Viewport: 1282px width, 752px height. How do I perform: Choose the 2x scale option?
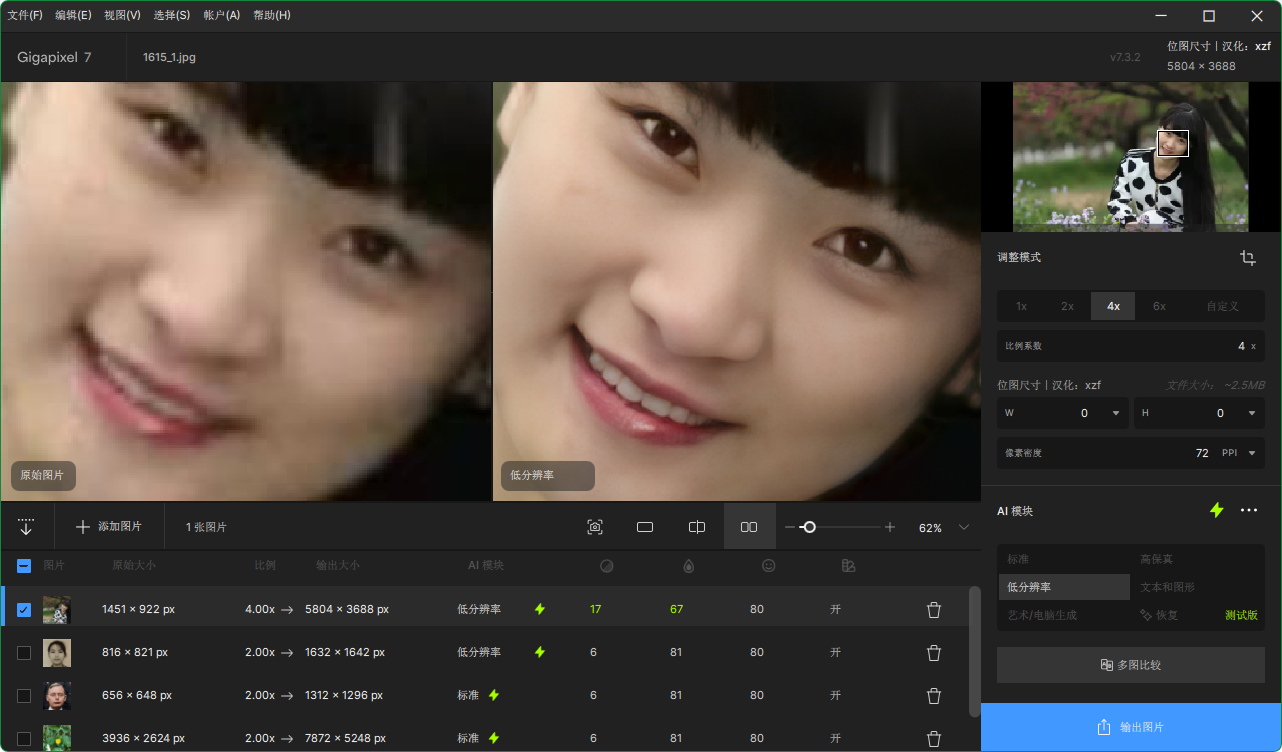[1067, 306]
